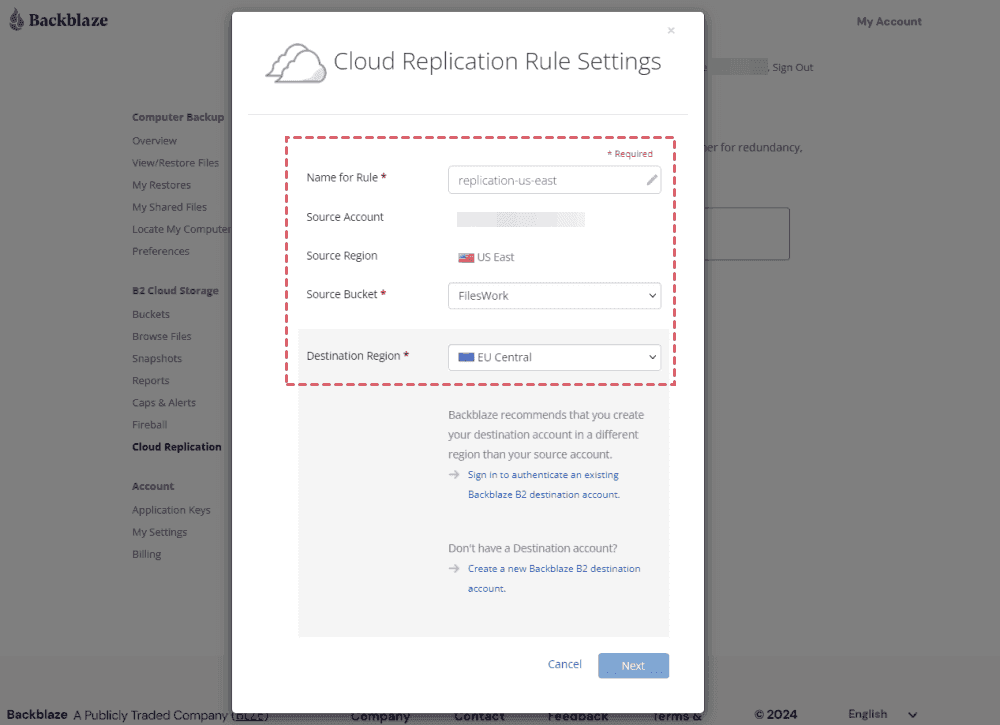Open the Source Bucket dropdown
Screen dimensions: 1000x725
(x=554, y=296)
